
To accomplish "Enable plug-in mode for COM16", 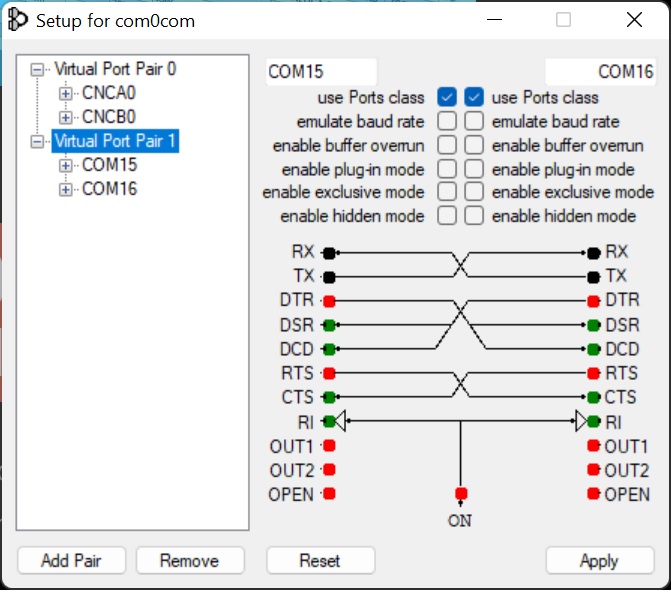I will 474,169.
